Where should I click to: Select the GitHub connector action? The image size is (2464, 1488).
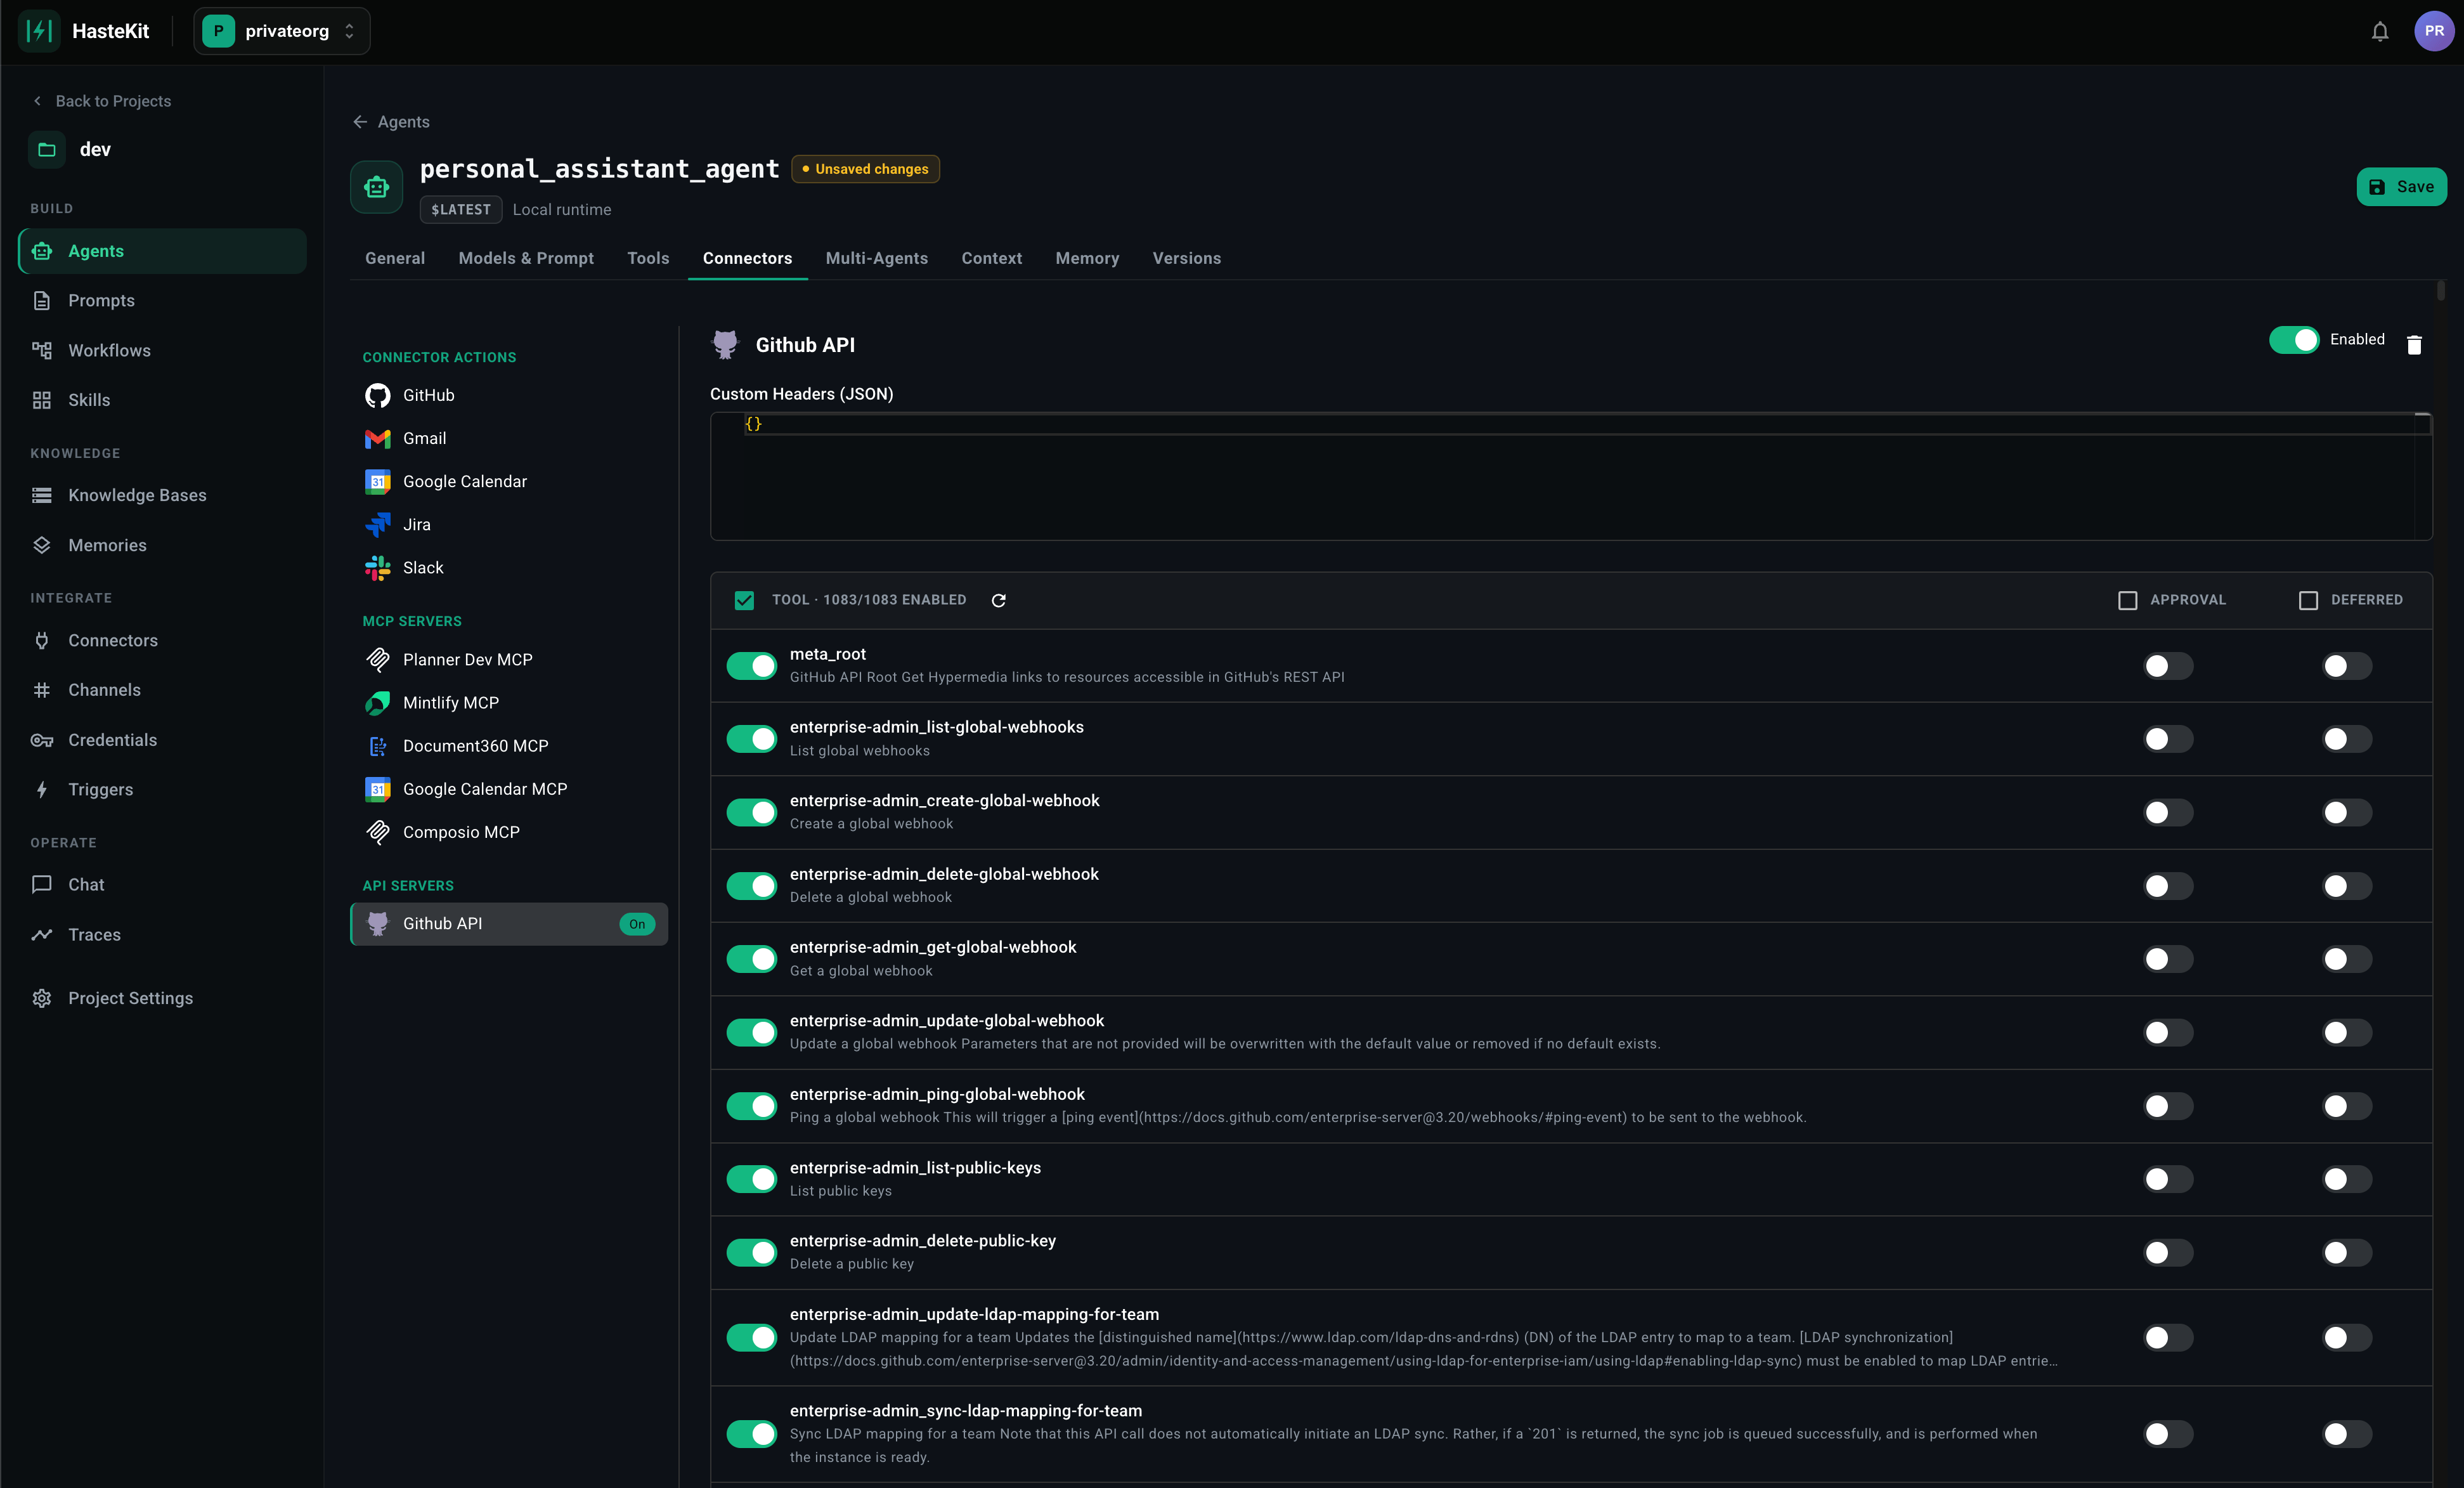[x=509, y=395]
